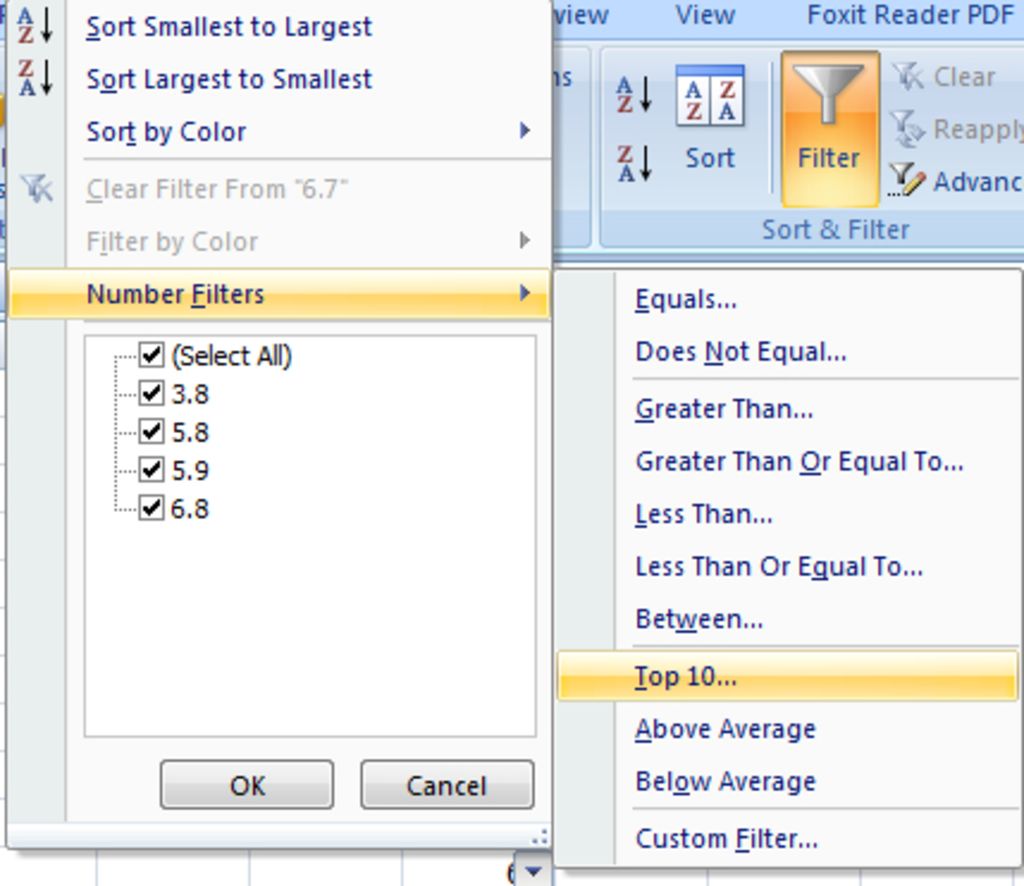
Task: Click the Clear filter ribbon icon
Action: pyautogui.click(x=908, y=76)
